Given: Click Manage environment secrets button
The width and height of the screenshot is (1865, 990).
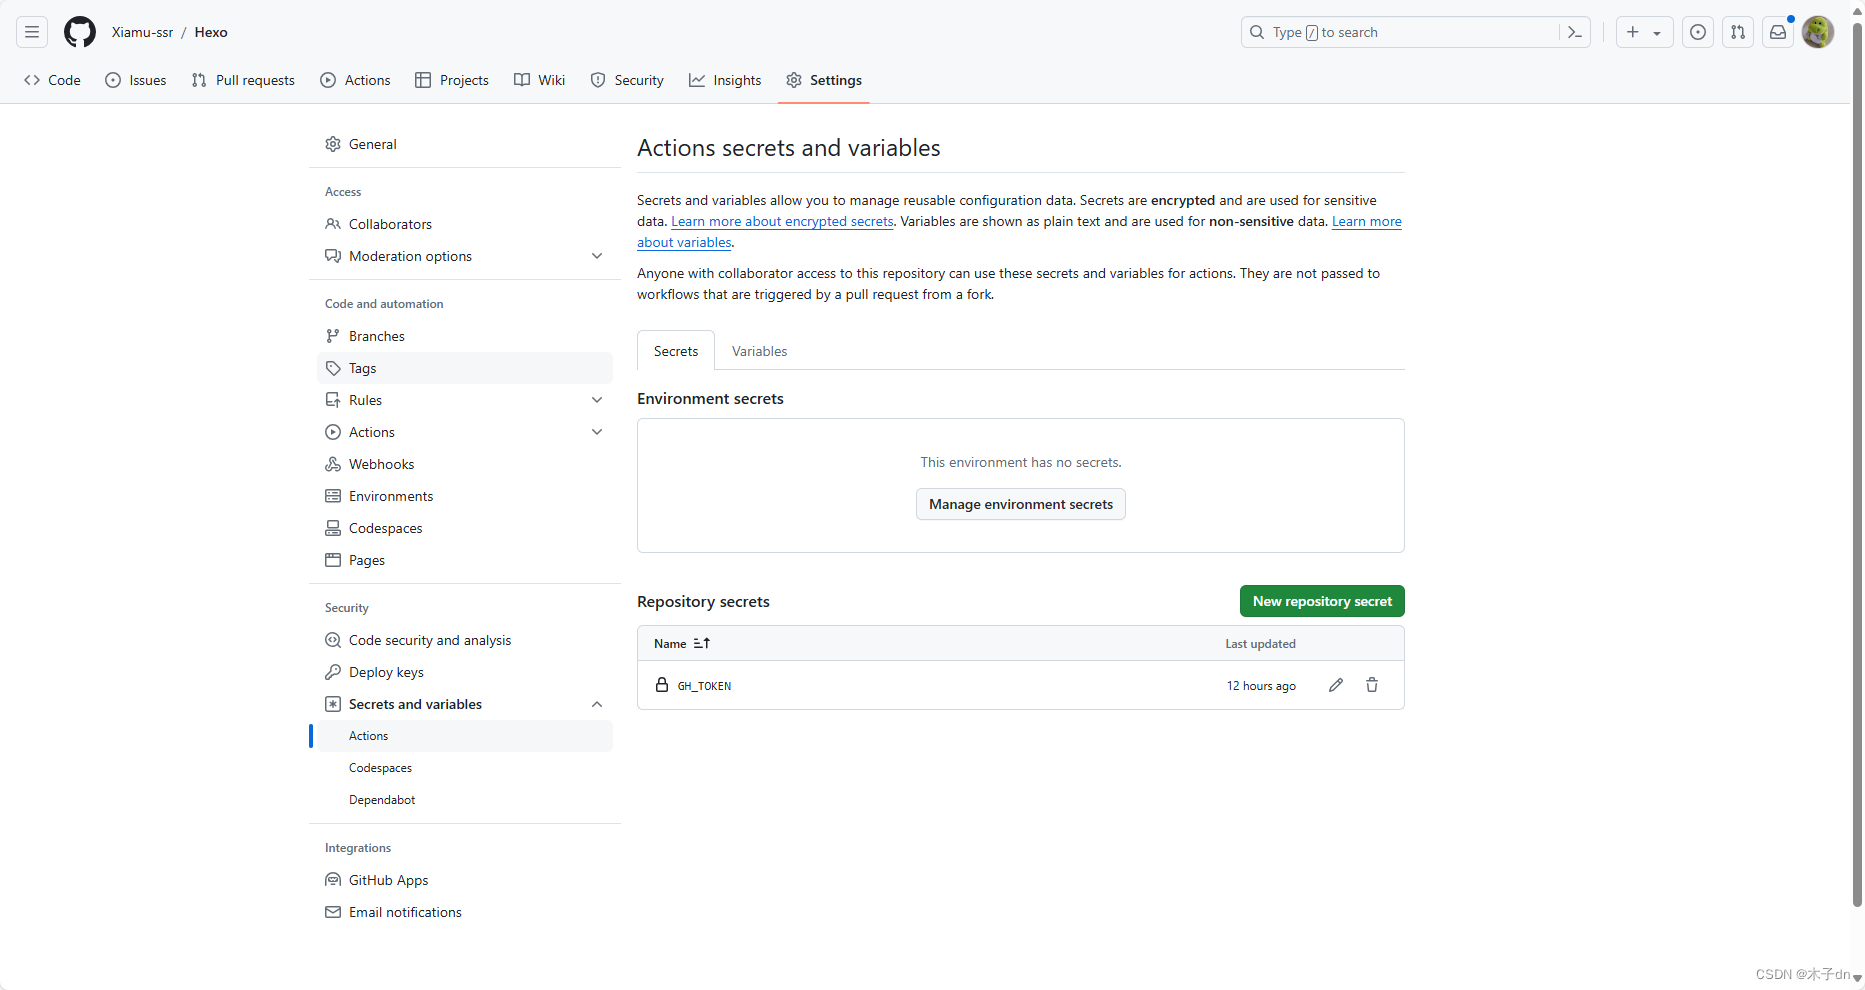Looking at the screenshot, I should pos(1021,504).
